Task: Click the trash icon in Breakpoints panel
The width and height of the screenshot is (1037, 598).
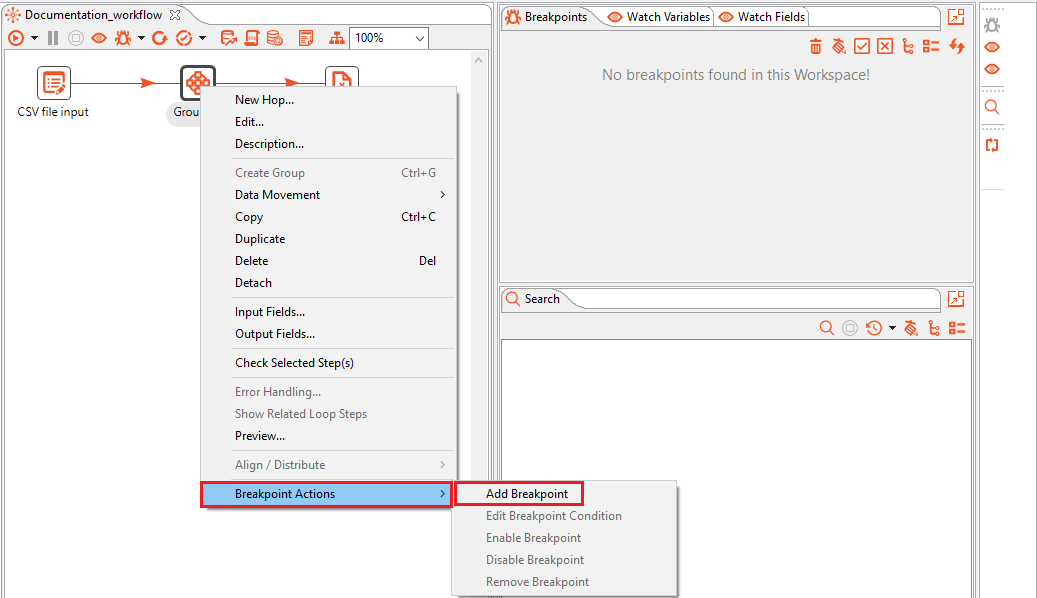Action: [815, 46]
